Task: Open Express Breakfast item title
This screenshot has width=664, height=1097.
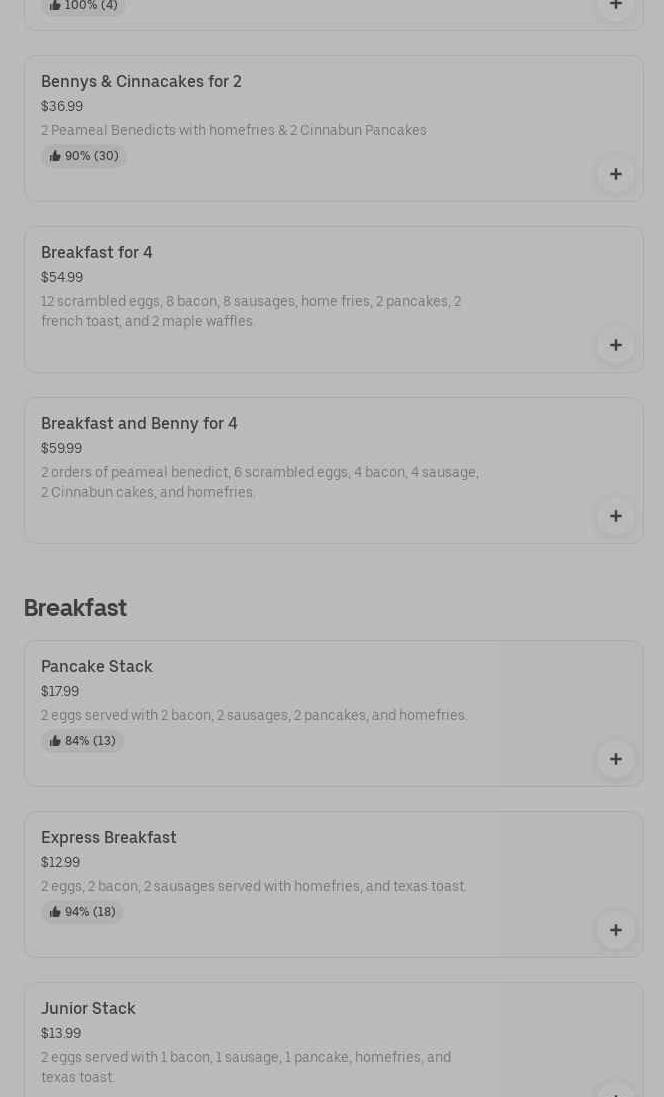Action: click(x=109, y=838)
